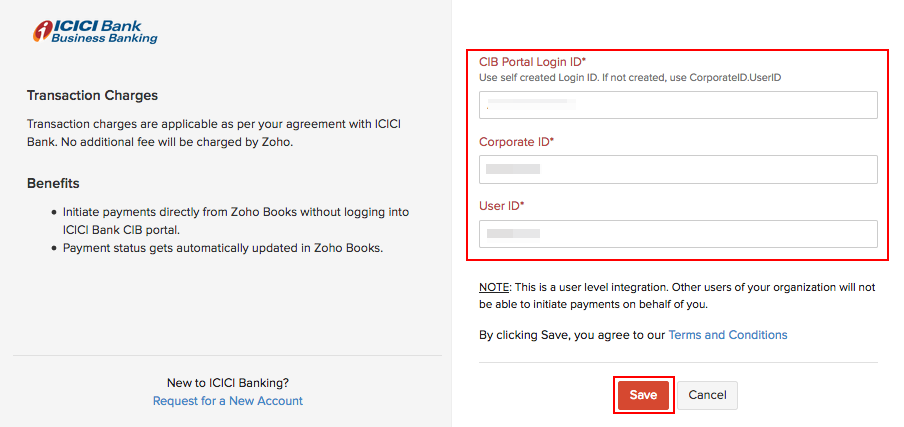Click the underlined NOTE text
This screenshot has width=904, height=427.
(495, 287)
